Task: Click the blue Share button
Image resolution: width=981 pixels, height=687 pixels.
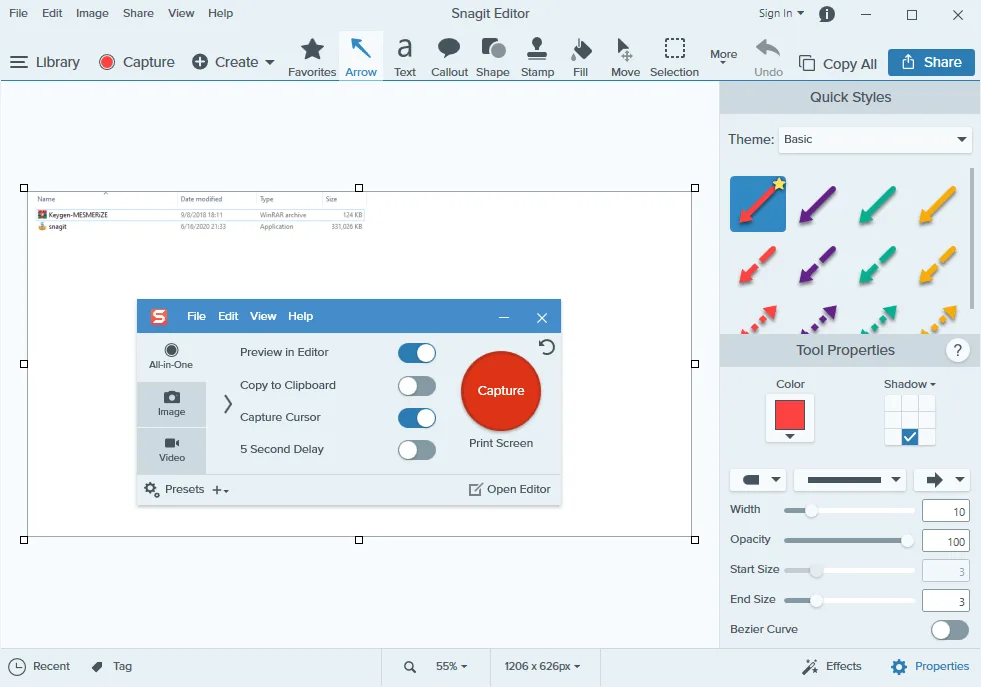Action: tap(931, 62)
